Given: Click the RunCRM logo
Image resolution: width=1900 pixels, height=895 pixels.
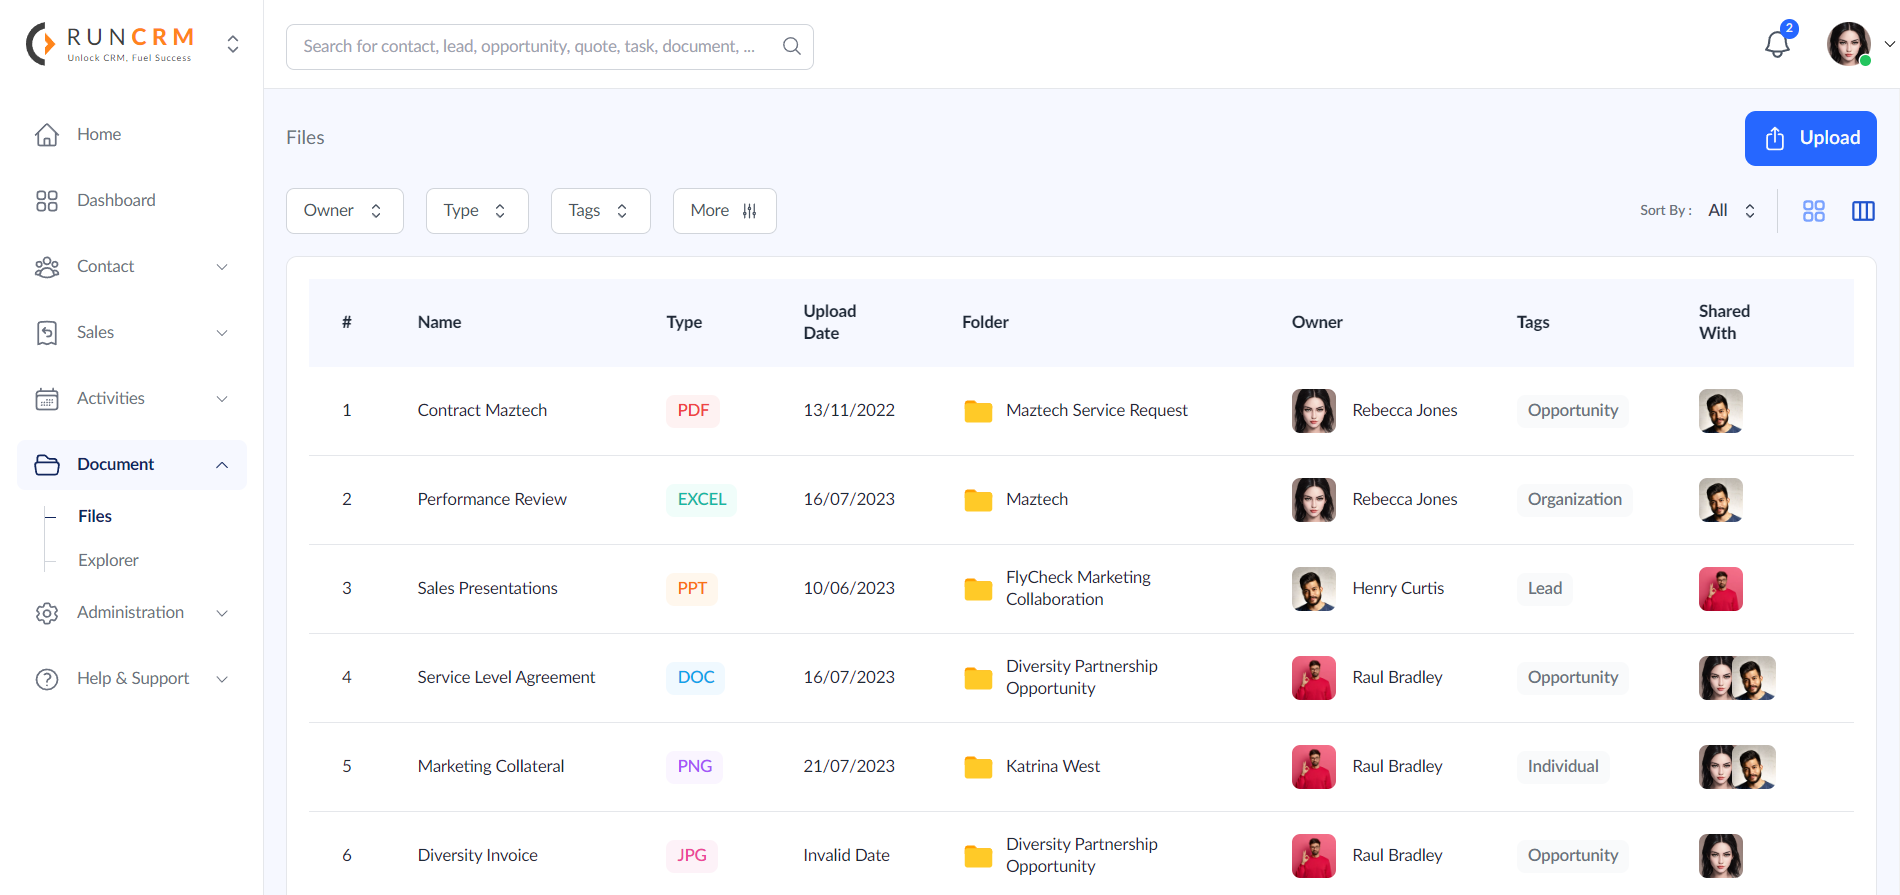Looking at the screenshot, I should [110, 44].
